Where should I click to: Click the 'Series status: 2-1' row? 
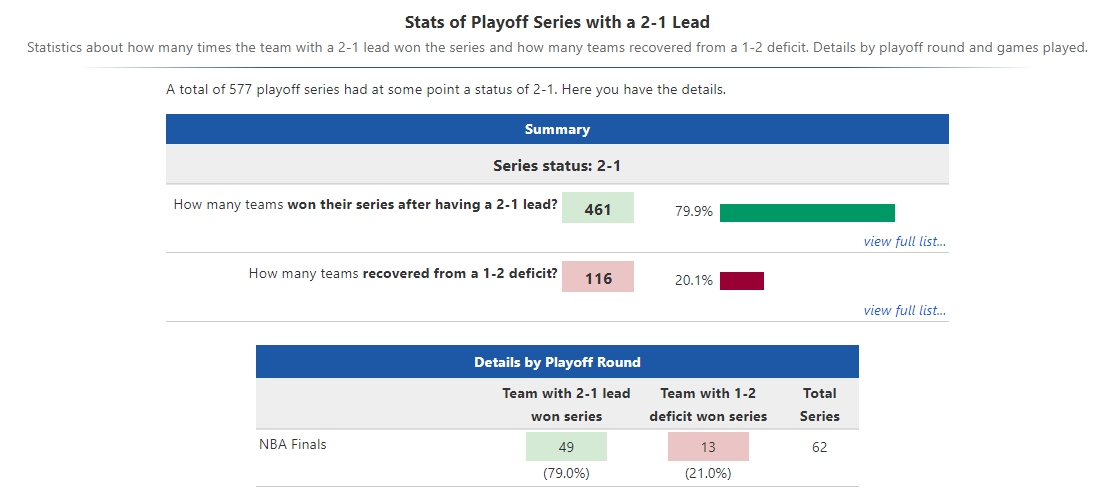557,165
